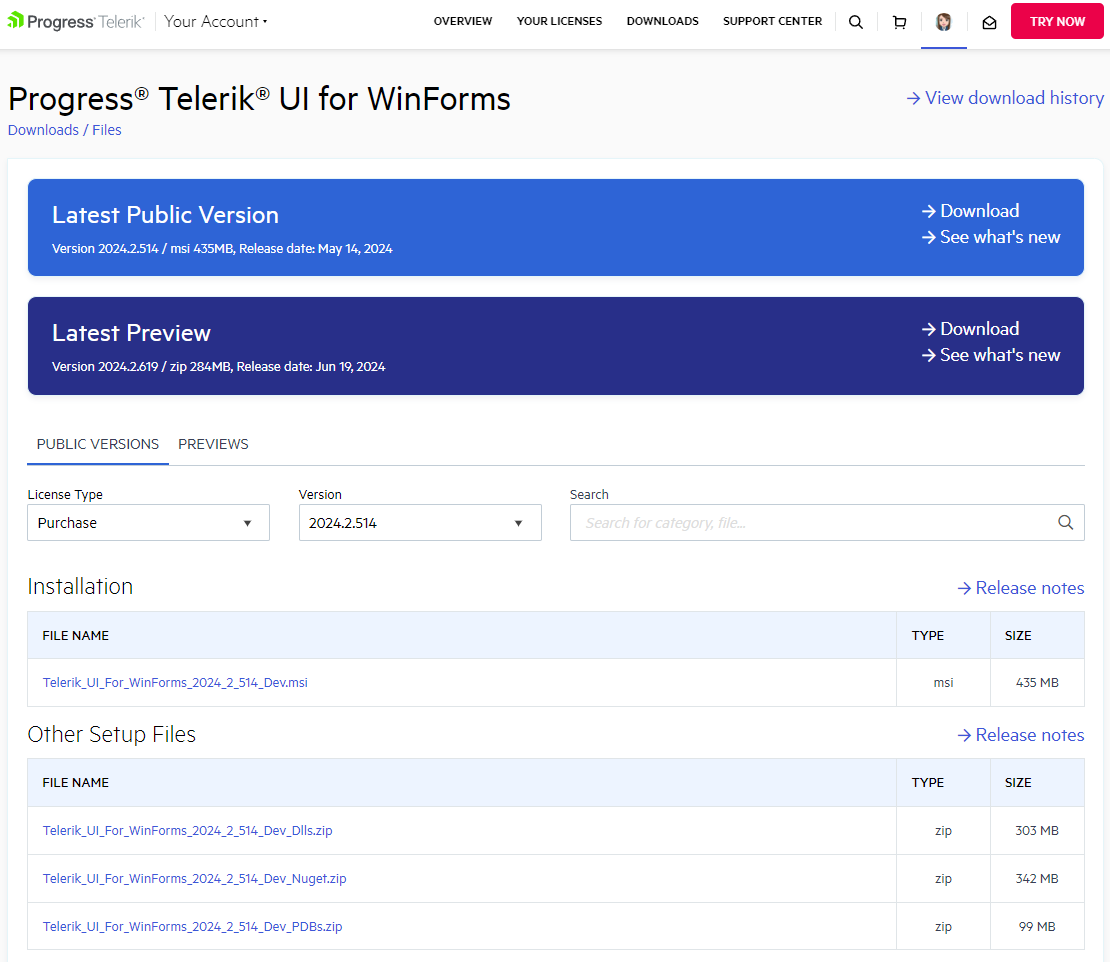Screen dimensions: 1110x962
Task: See what's new for Latest Preview
Action: click(991, 355)
